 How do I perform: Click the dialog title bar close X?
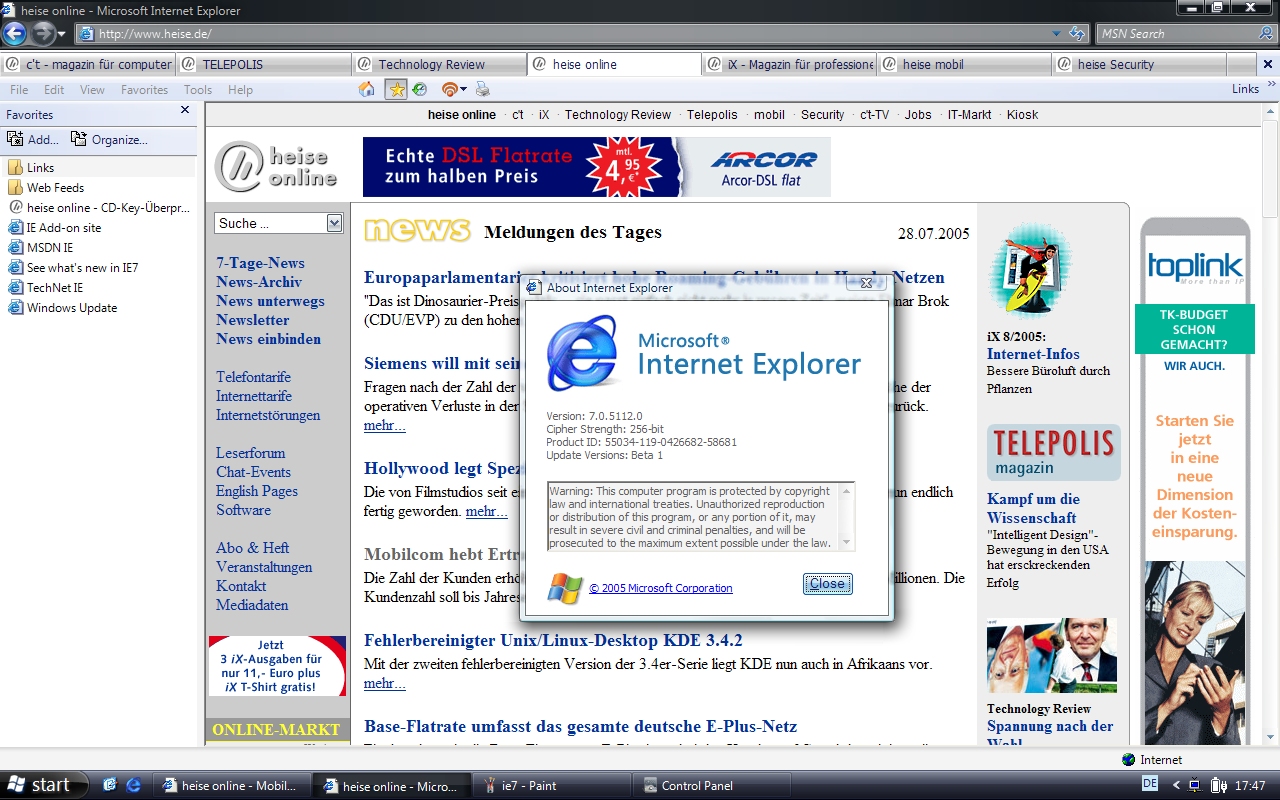click(x=866, y=283)
